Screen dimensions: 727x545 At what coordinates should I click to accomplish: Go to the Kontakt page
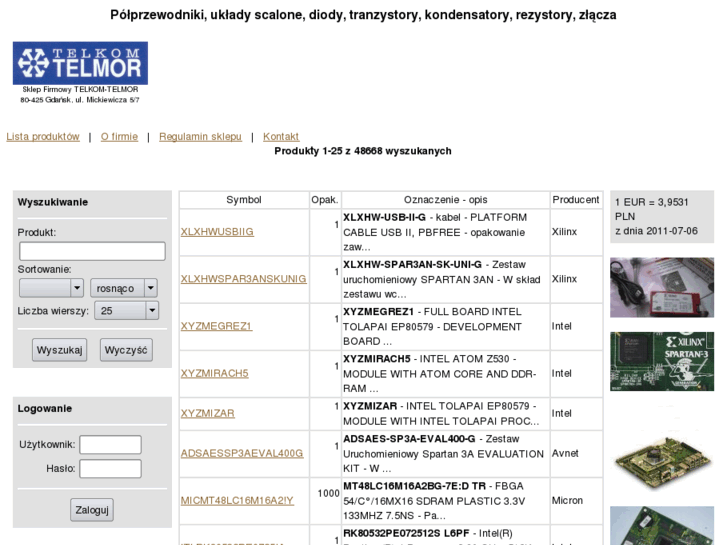(x=281, y=137)
